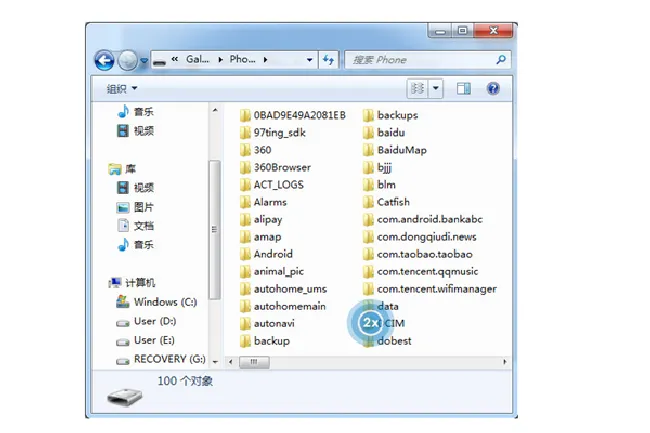Select the backups folder
Image resolution: width=650 pixels, height=433 pixels.
pos(390,115)
